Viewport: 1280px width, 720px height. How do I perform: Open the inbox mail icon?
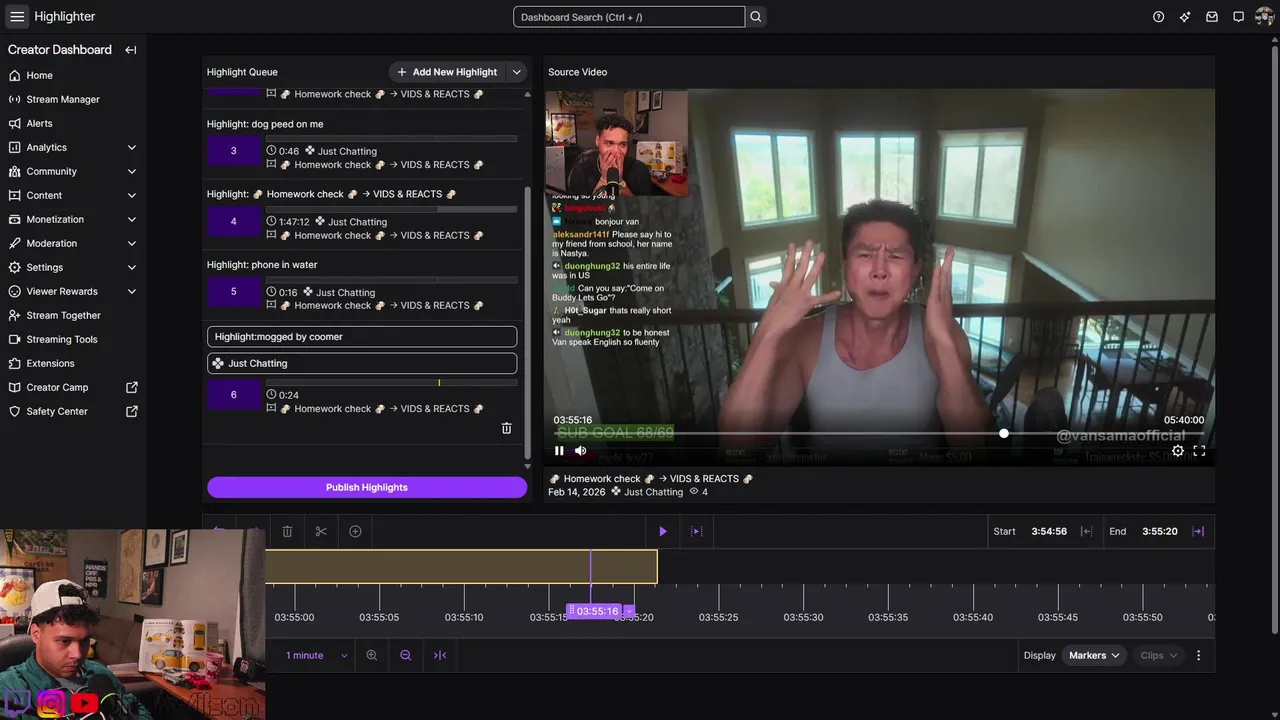[x=1212, y=17]
